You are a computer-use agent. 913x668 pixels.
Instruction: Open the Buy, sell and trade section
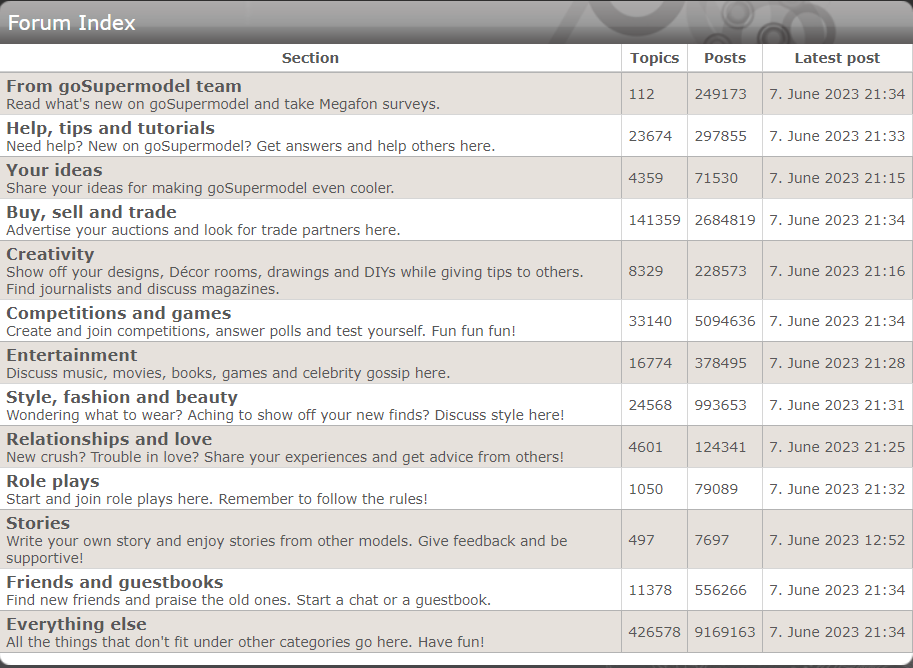click(x=91, y=212)
